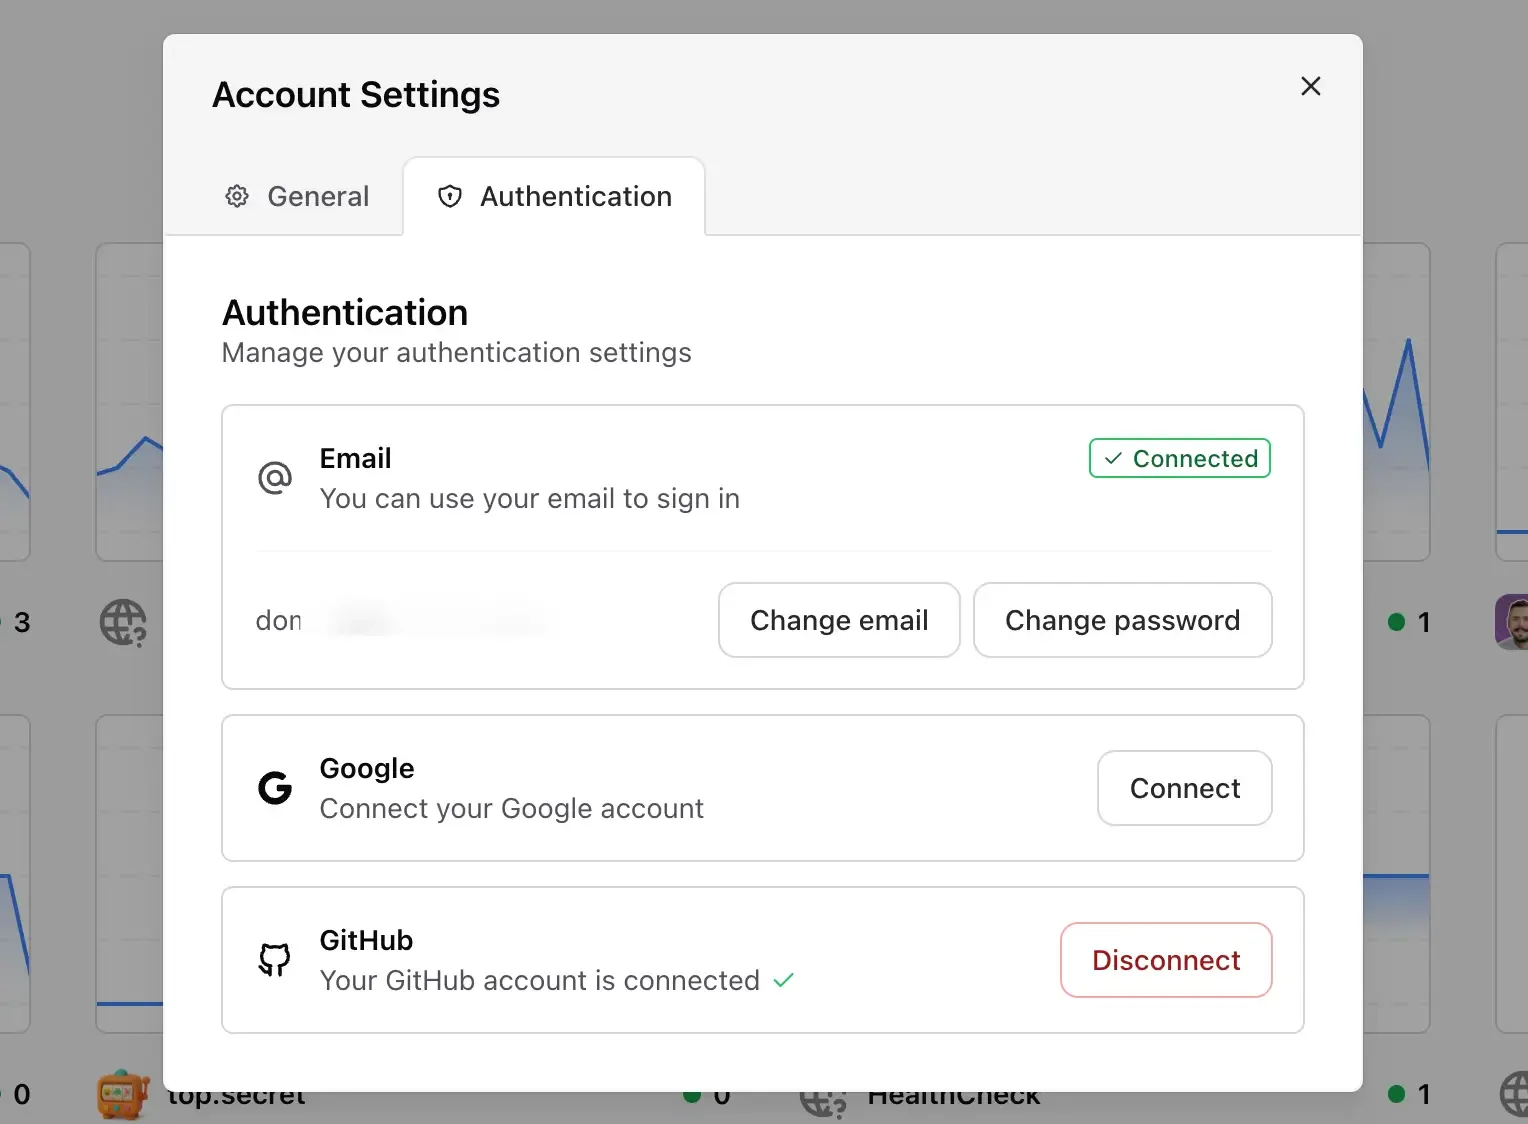Click the shield icon on Authentication tab

click(x=450, y=196)
